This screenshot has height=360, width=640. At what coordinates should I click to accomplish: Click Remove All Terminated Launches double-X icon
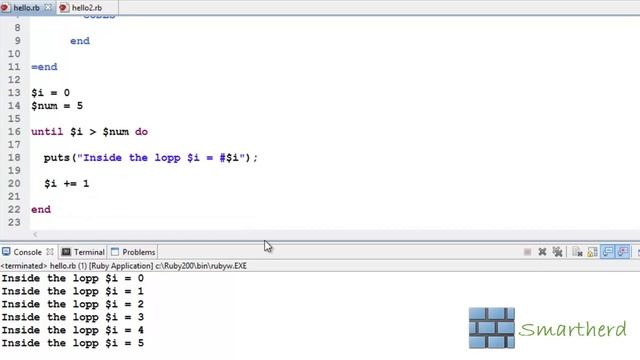pyautogui.click(x=558, y=252)
